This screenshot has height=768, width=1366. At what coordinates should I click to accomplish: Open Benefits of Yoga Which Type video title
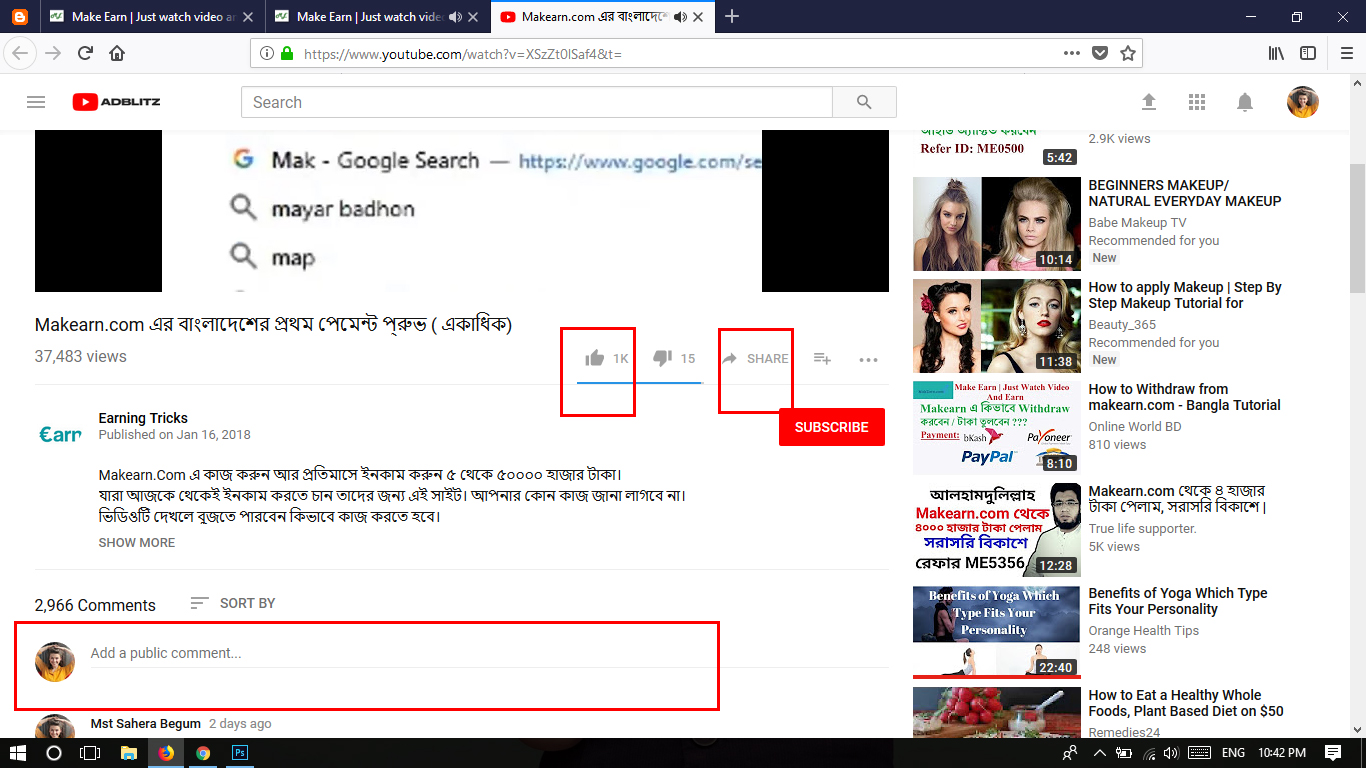(1178, 601)
